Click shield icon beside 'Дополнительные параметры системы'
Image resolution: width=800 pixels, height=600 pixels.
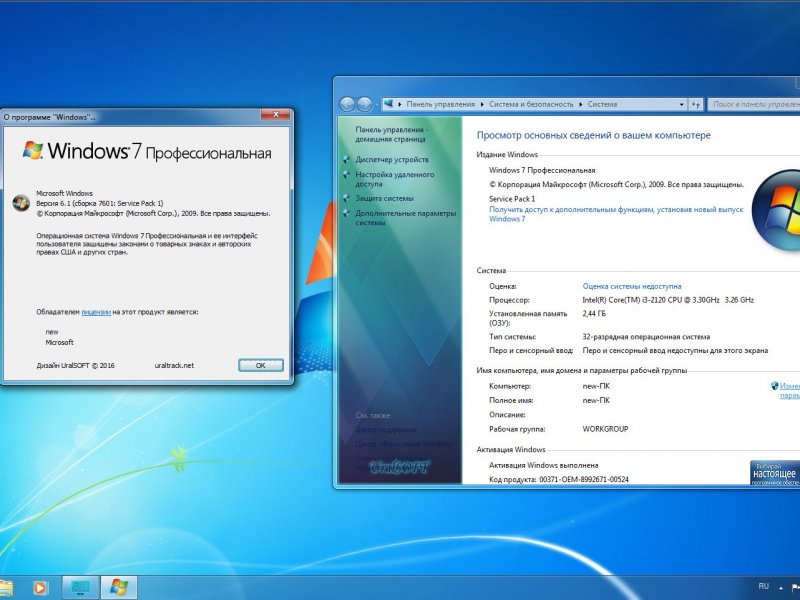tap(346, 213)
